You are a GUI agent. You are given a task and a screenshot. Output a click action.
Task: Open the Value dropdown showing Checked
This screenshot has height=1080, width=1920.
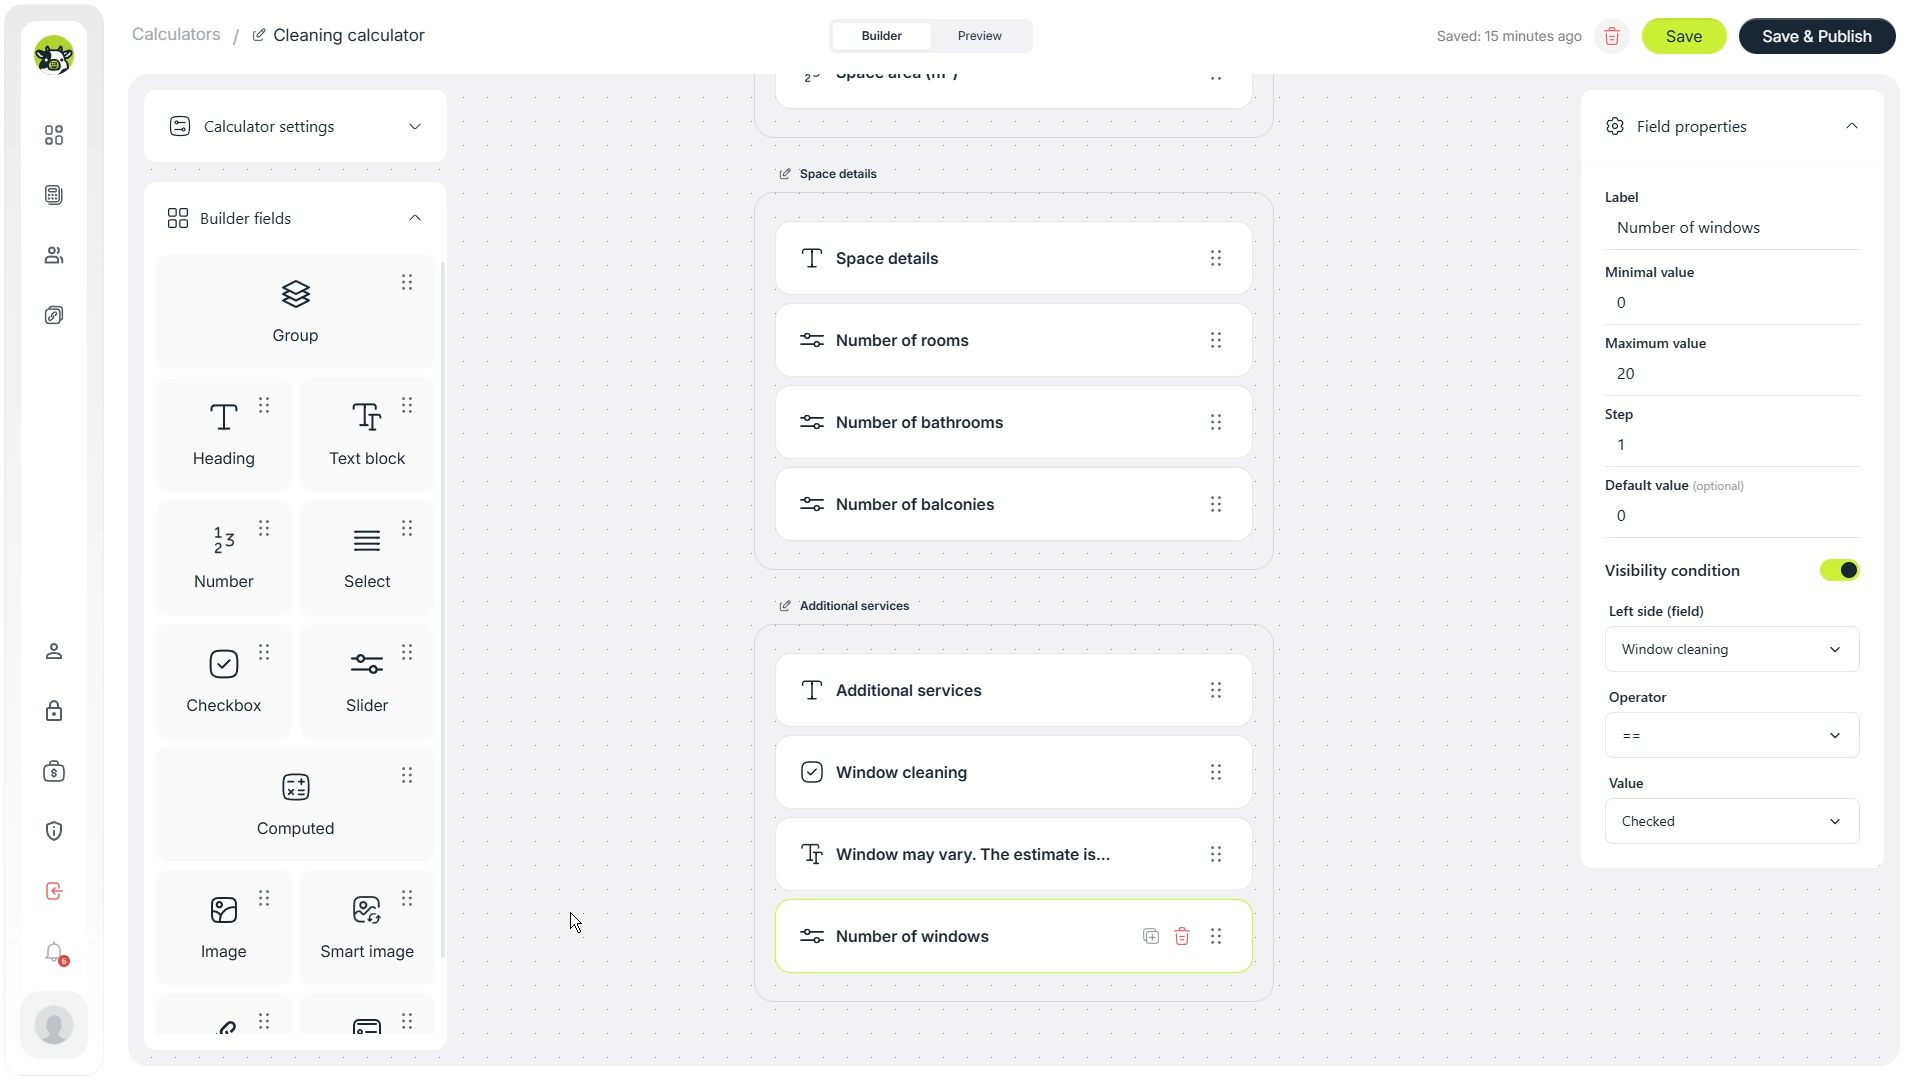(1732, 821)
